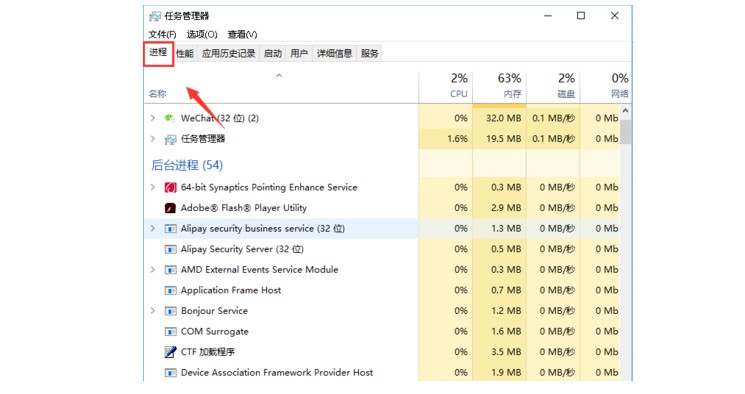Switch to the 应用历史记录 tab
Screen dimensions: 745x394
(229, 54)
